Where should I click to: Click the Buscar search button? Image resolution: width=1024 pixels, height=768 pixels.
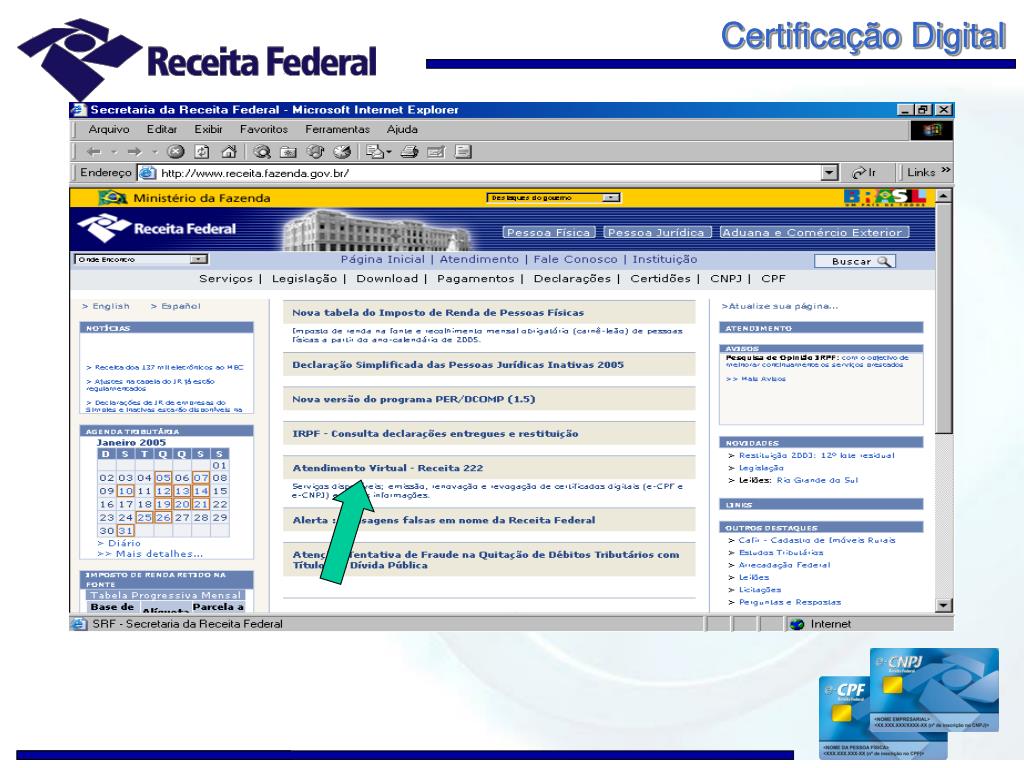[x=855, y=261]
